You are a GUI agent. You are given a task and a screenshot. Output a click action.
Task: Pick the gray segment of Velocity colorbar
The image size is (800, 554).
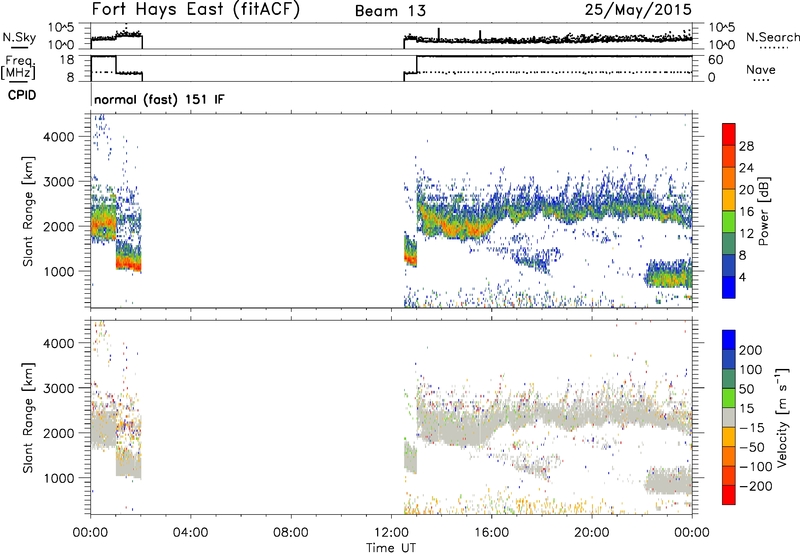click(x=729, y=417)
